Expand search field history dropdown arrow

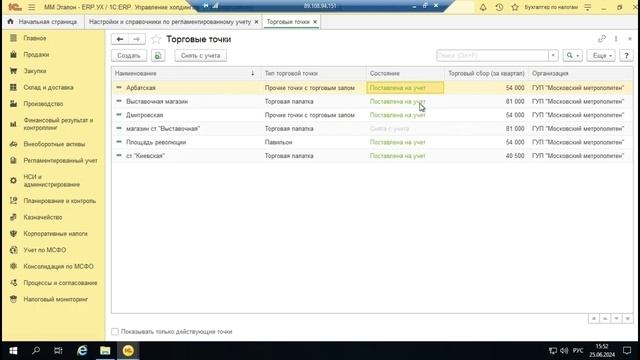(x=553, y=56)
